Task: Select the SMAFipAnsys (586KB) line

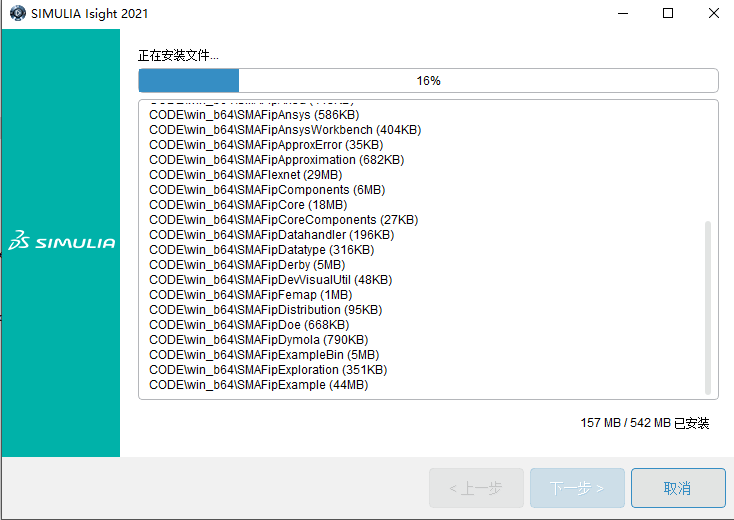Action: pyautogui.click(x=254, y=115)
